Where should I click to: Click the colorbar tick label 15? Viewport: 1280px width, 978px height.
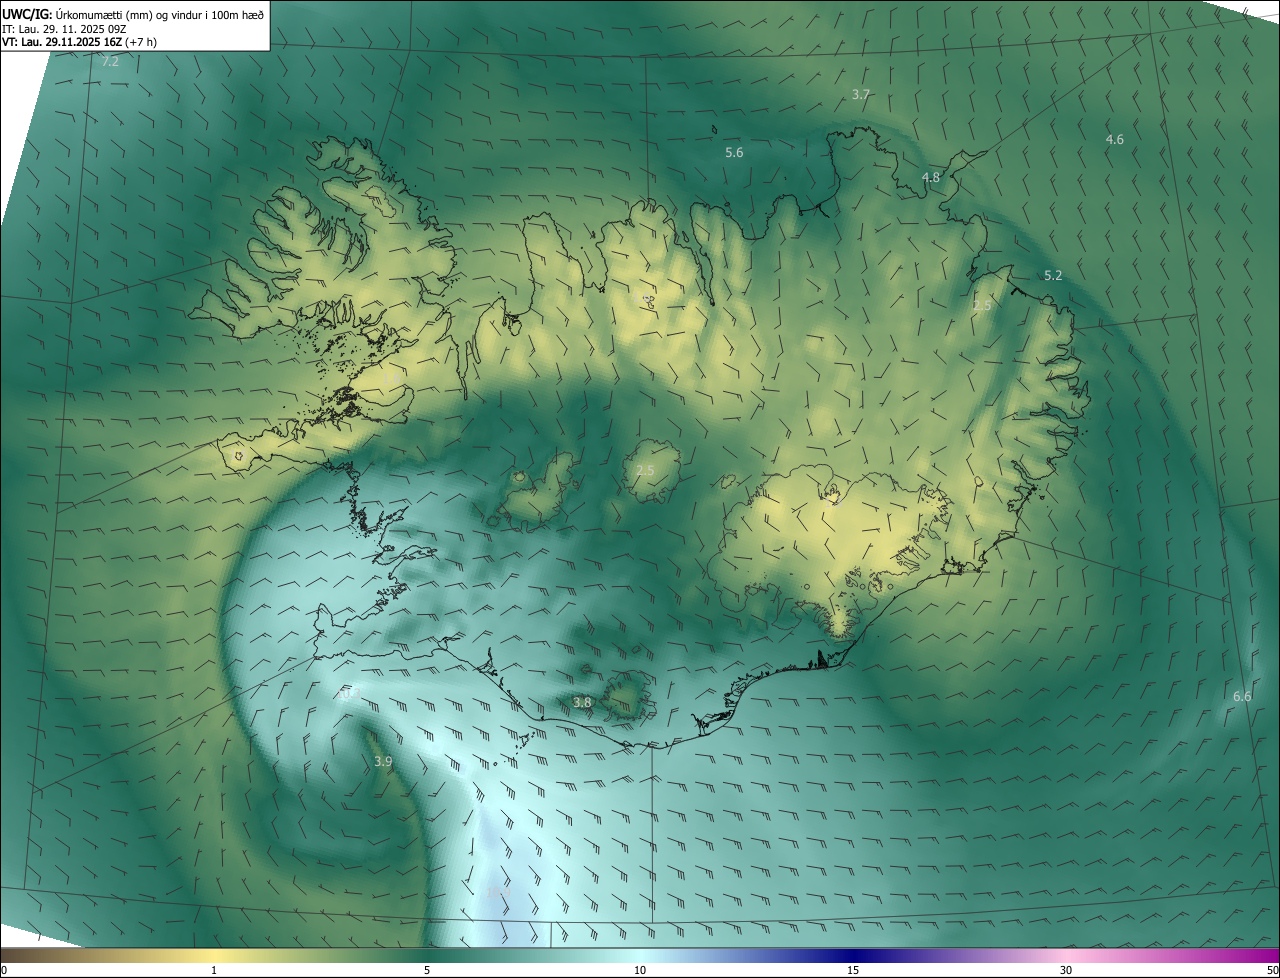pos(853,970)
